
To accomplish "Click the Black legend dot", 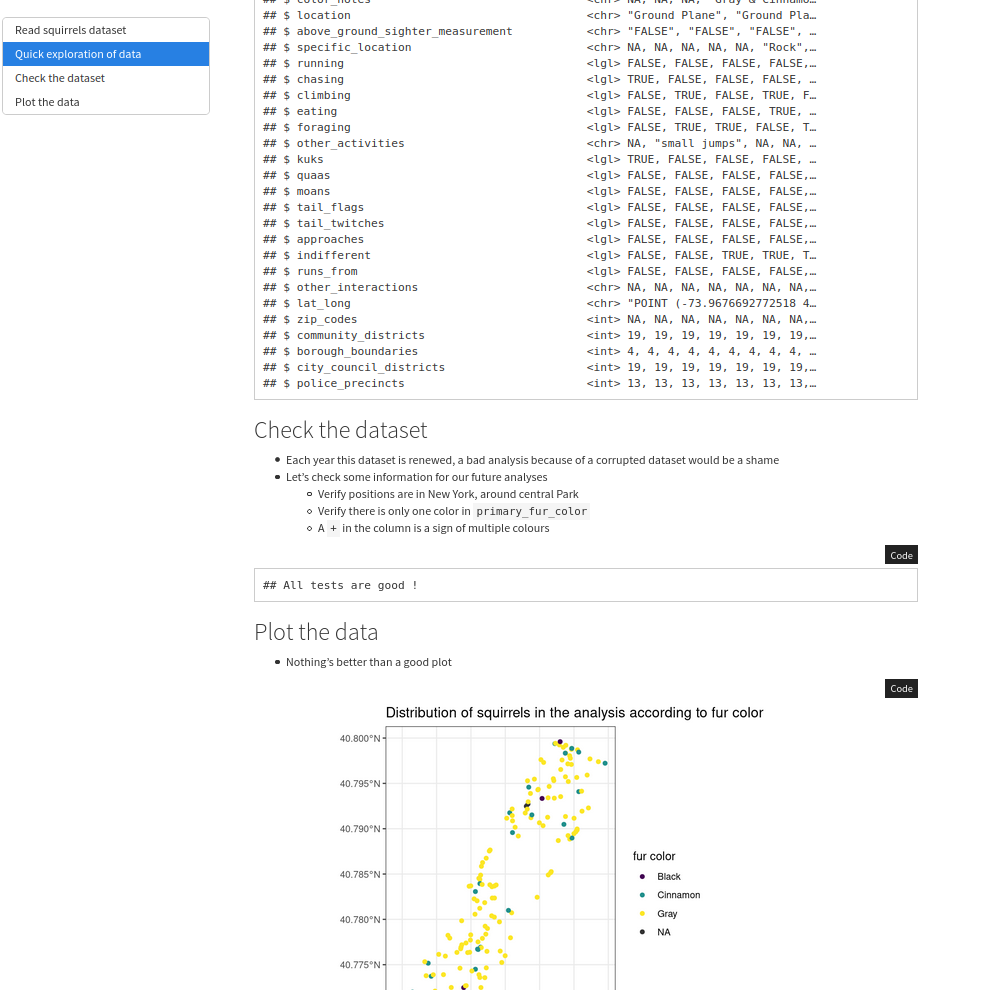I will click(642, 876).
